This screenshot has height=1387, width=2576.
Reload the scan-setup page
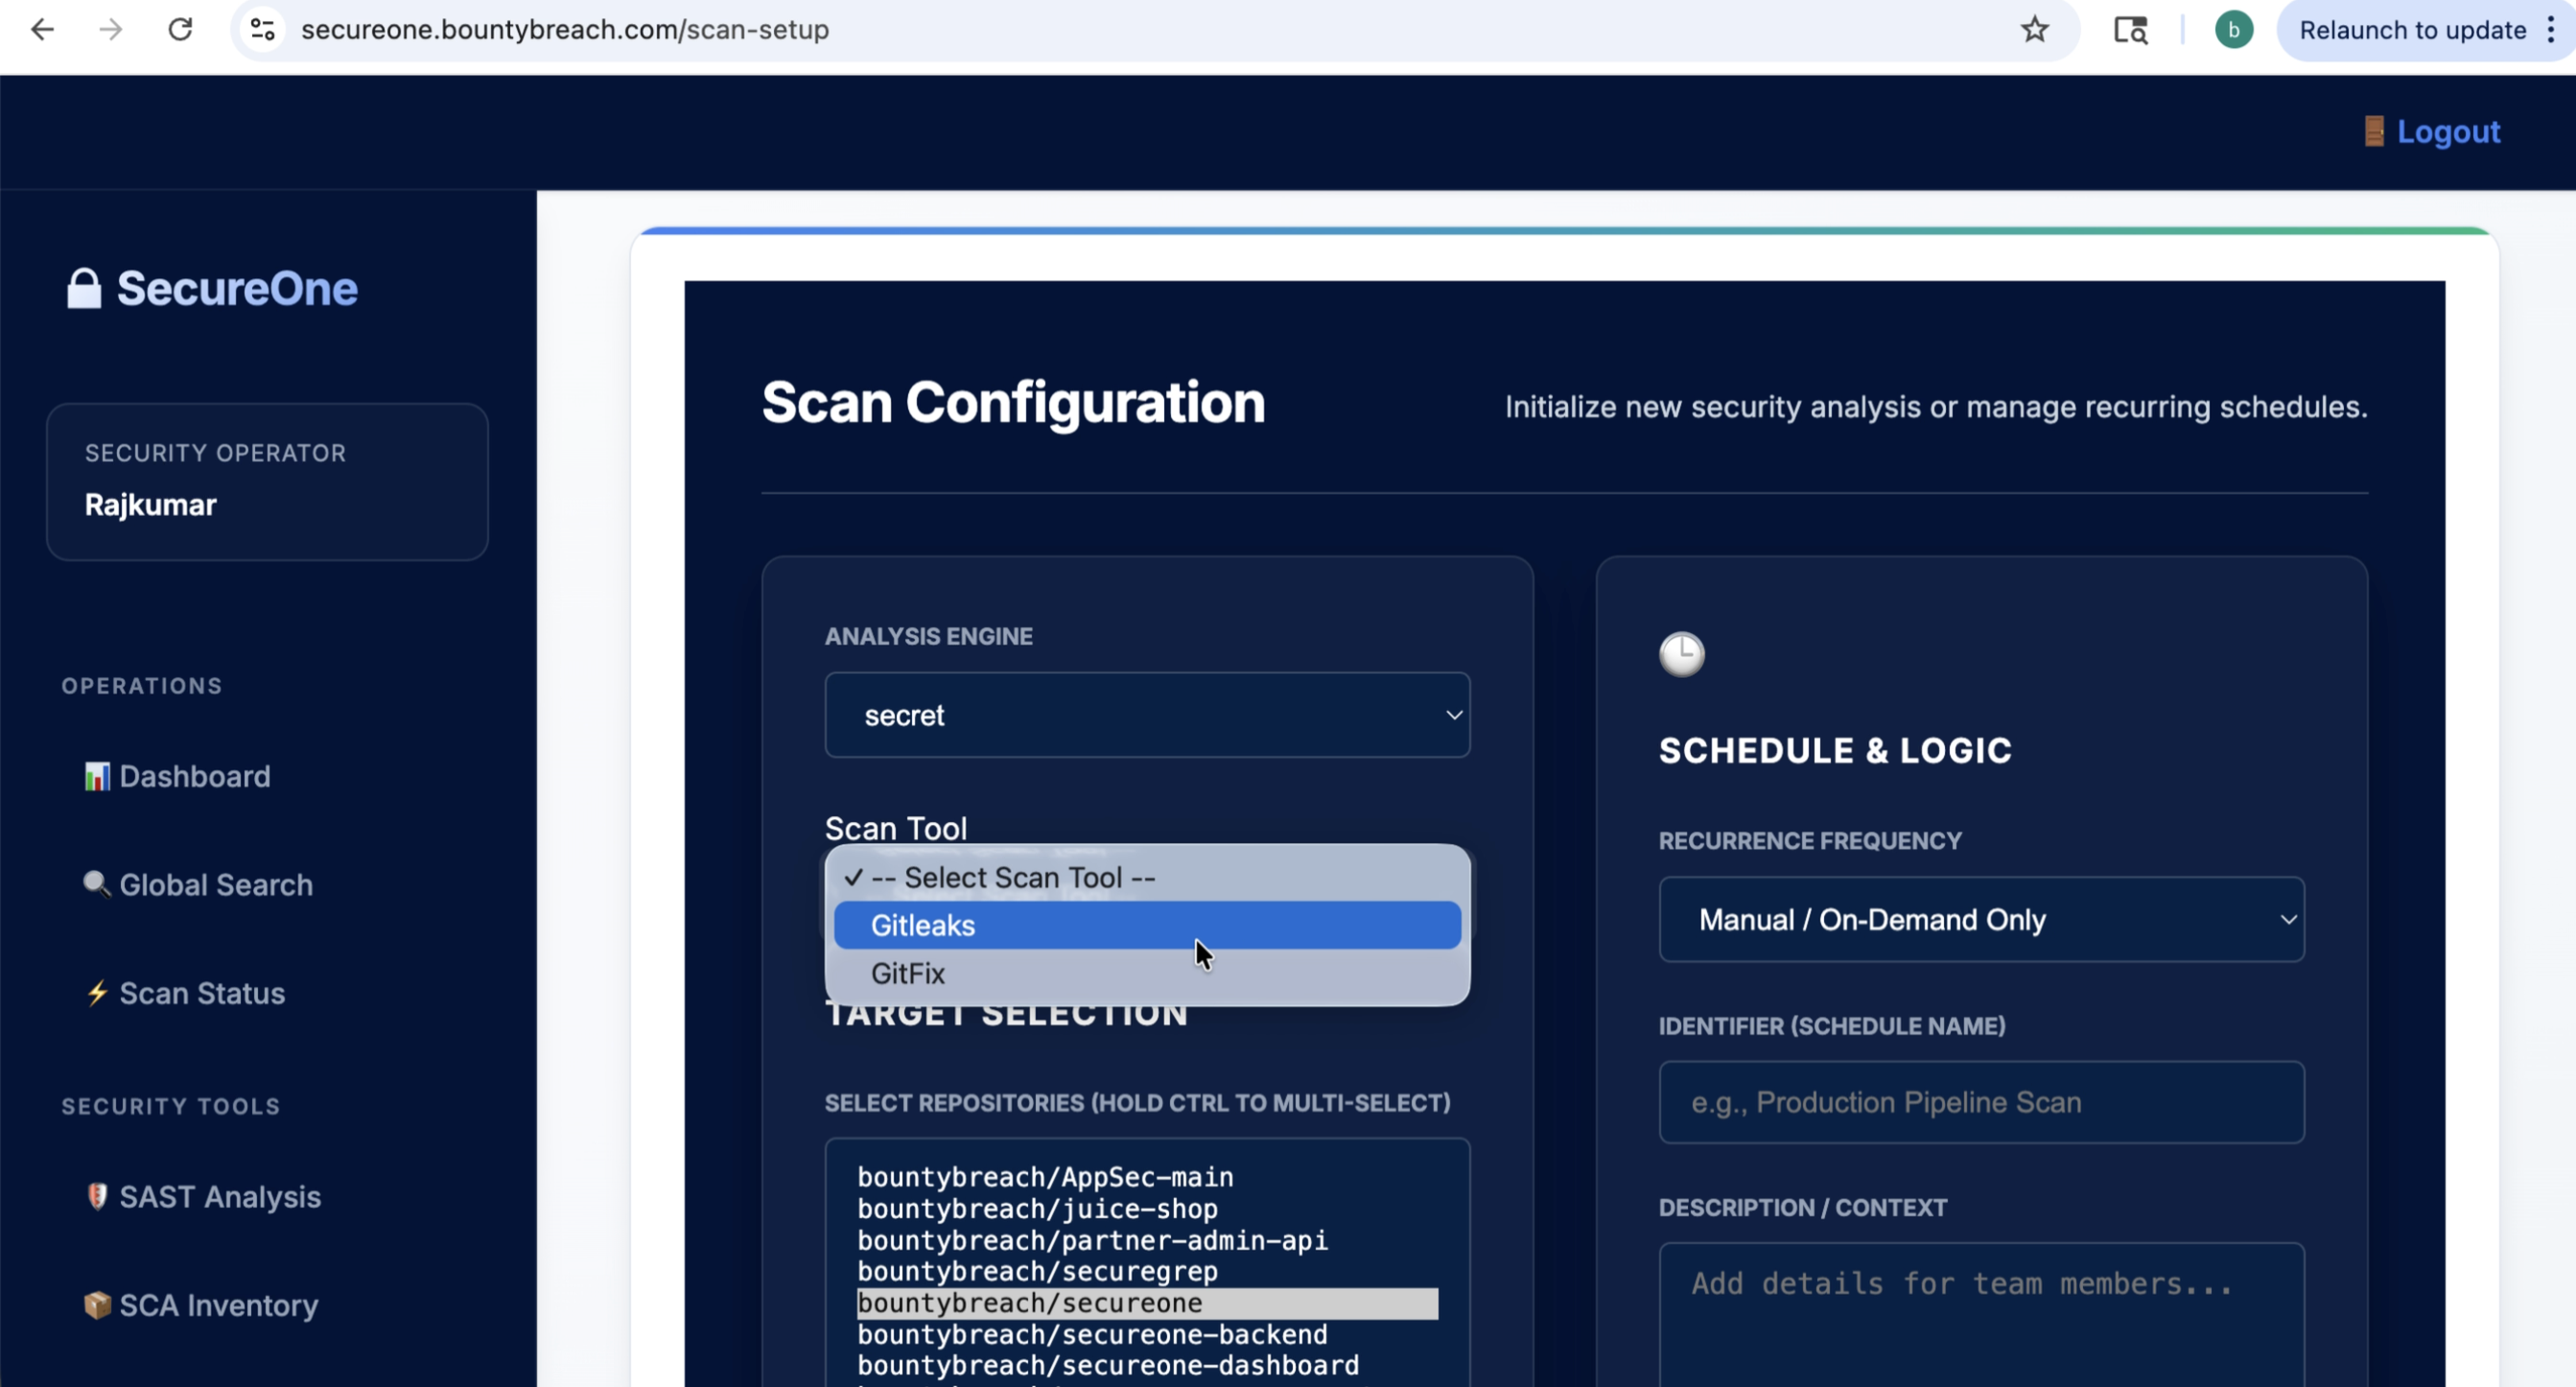pos(180,30)
